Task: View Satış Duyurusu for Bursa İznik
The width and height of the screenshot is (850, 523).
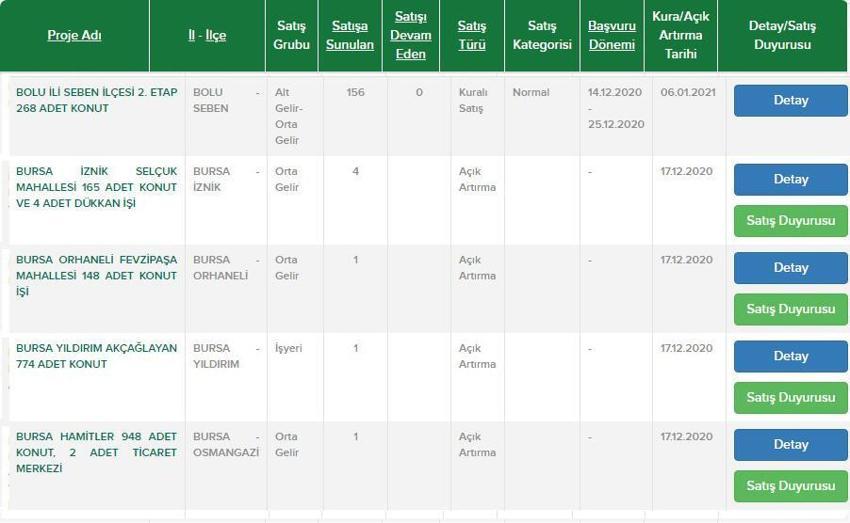Action: click(x=790, y=221)
